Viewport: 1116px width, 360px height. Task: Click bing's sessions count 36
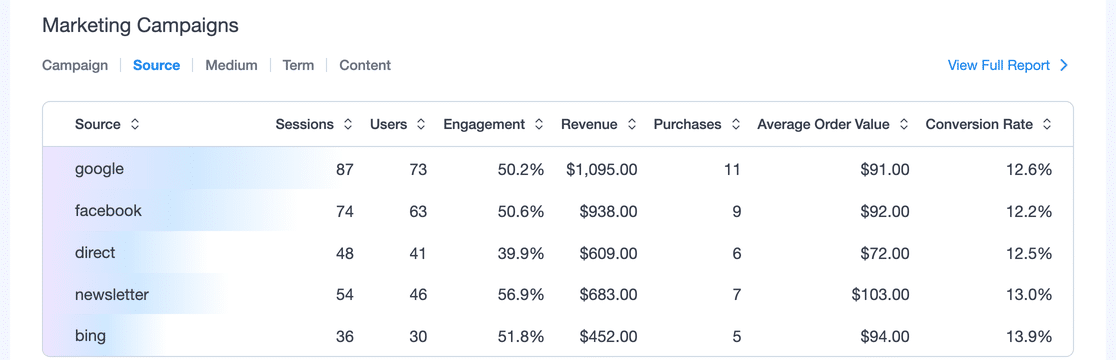344,337
